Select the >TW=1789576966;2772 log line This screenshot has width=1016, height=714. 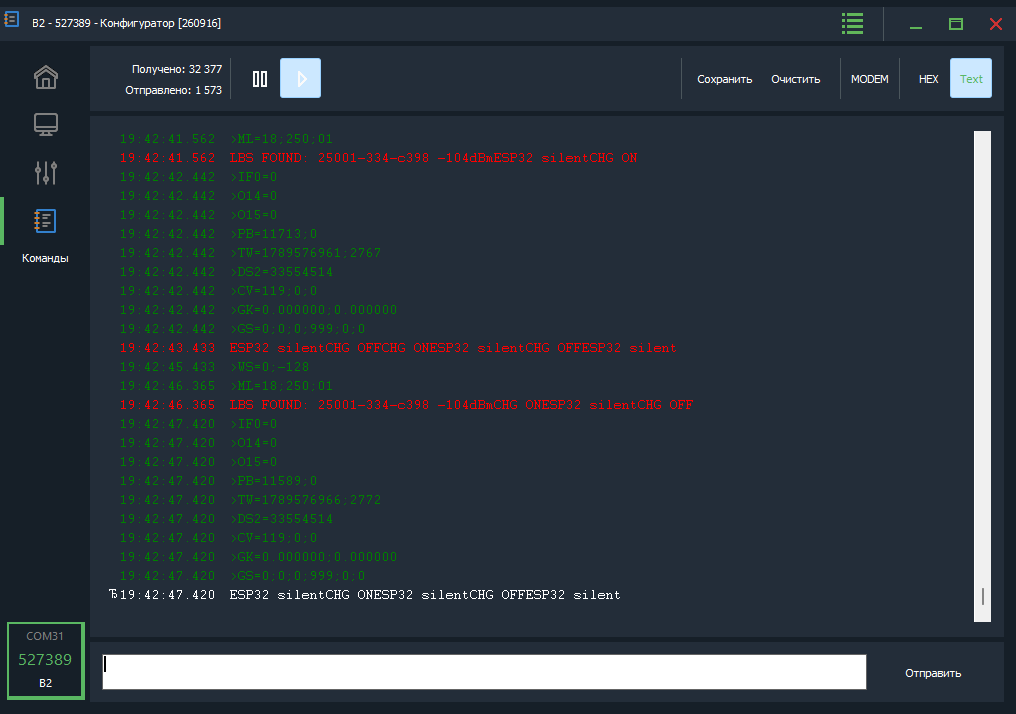click(x=250, y=500)
